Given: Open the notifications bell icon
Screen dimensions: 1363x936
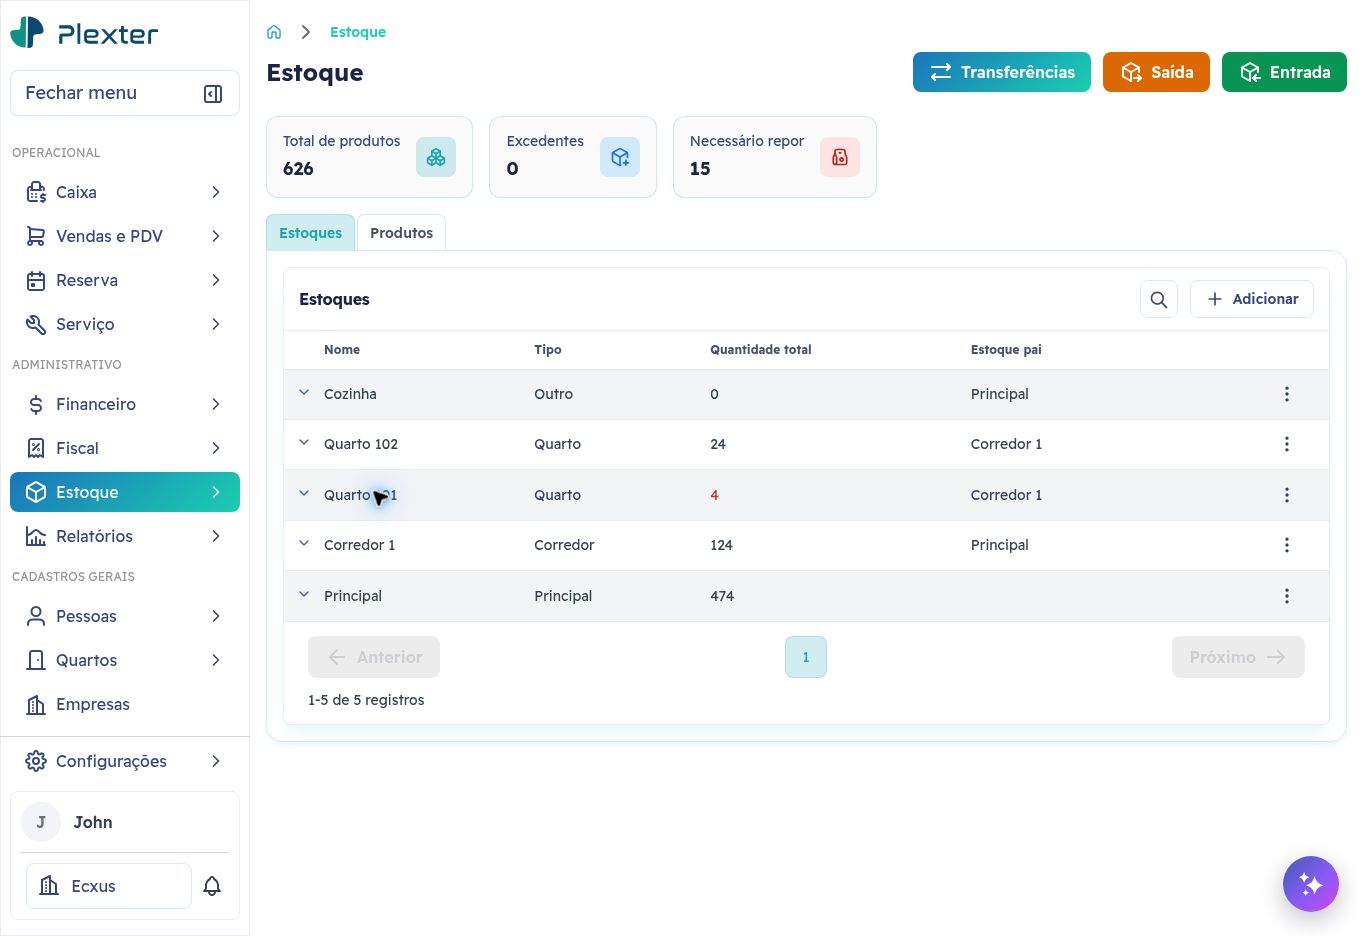Looking at the screenshot, I should [212, 886].
